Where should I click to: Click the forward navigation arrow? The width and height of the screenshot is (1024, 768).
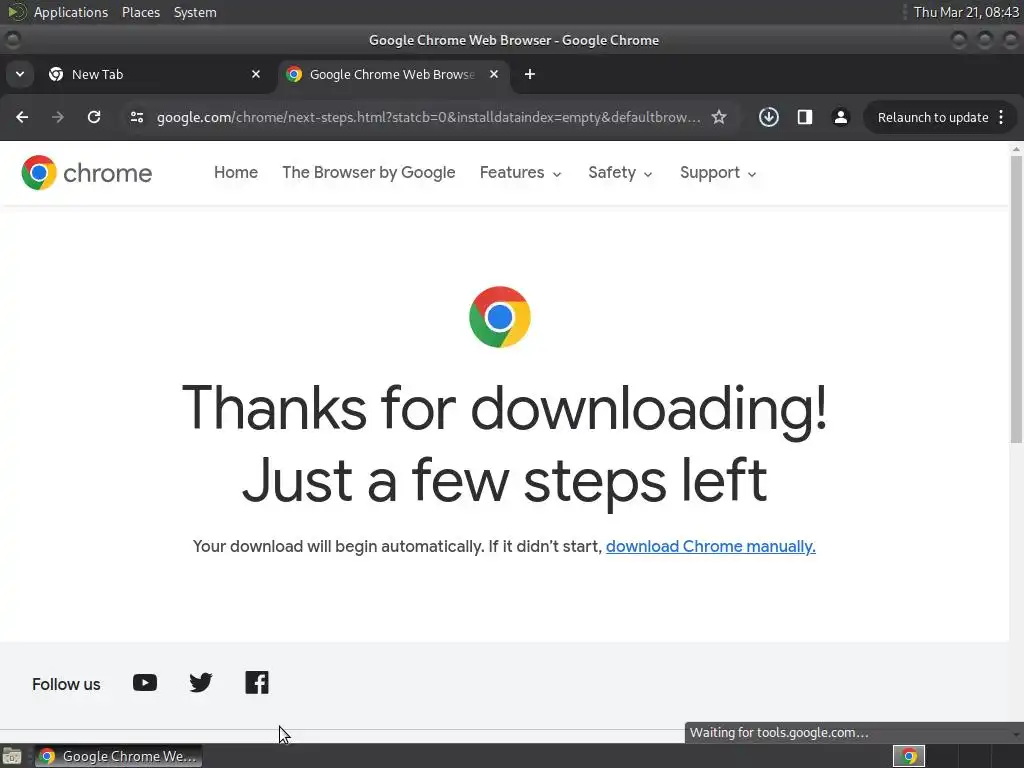[58, 118]
